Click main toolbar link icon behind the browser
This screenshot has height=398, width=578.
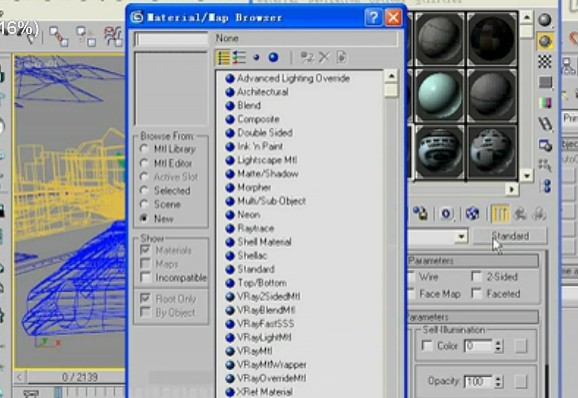pyautogui.click(x=59, y=36)
